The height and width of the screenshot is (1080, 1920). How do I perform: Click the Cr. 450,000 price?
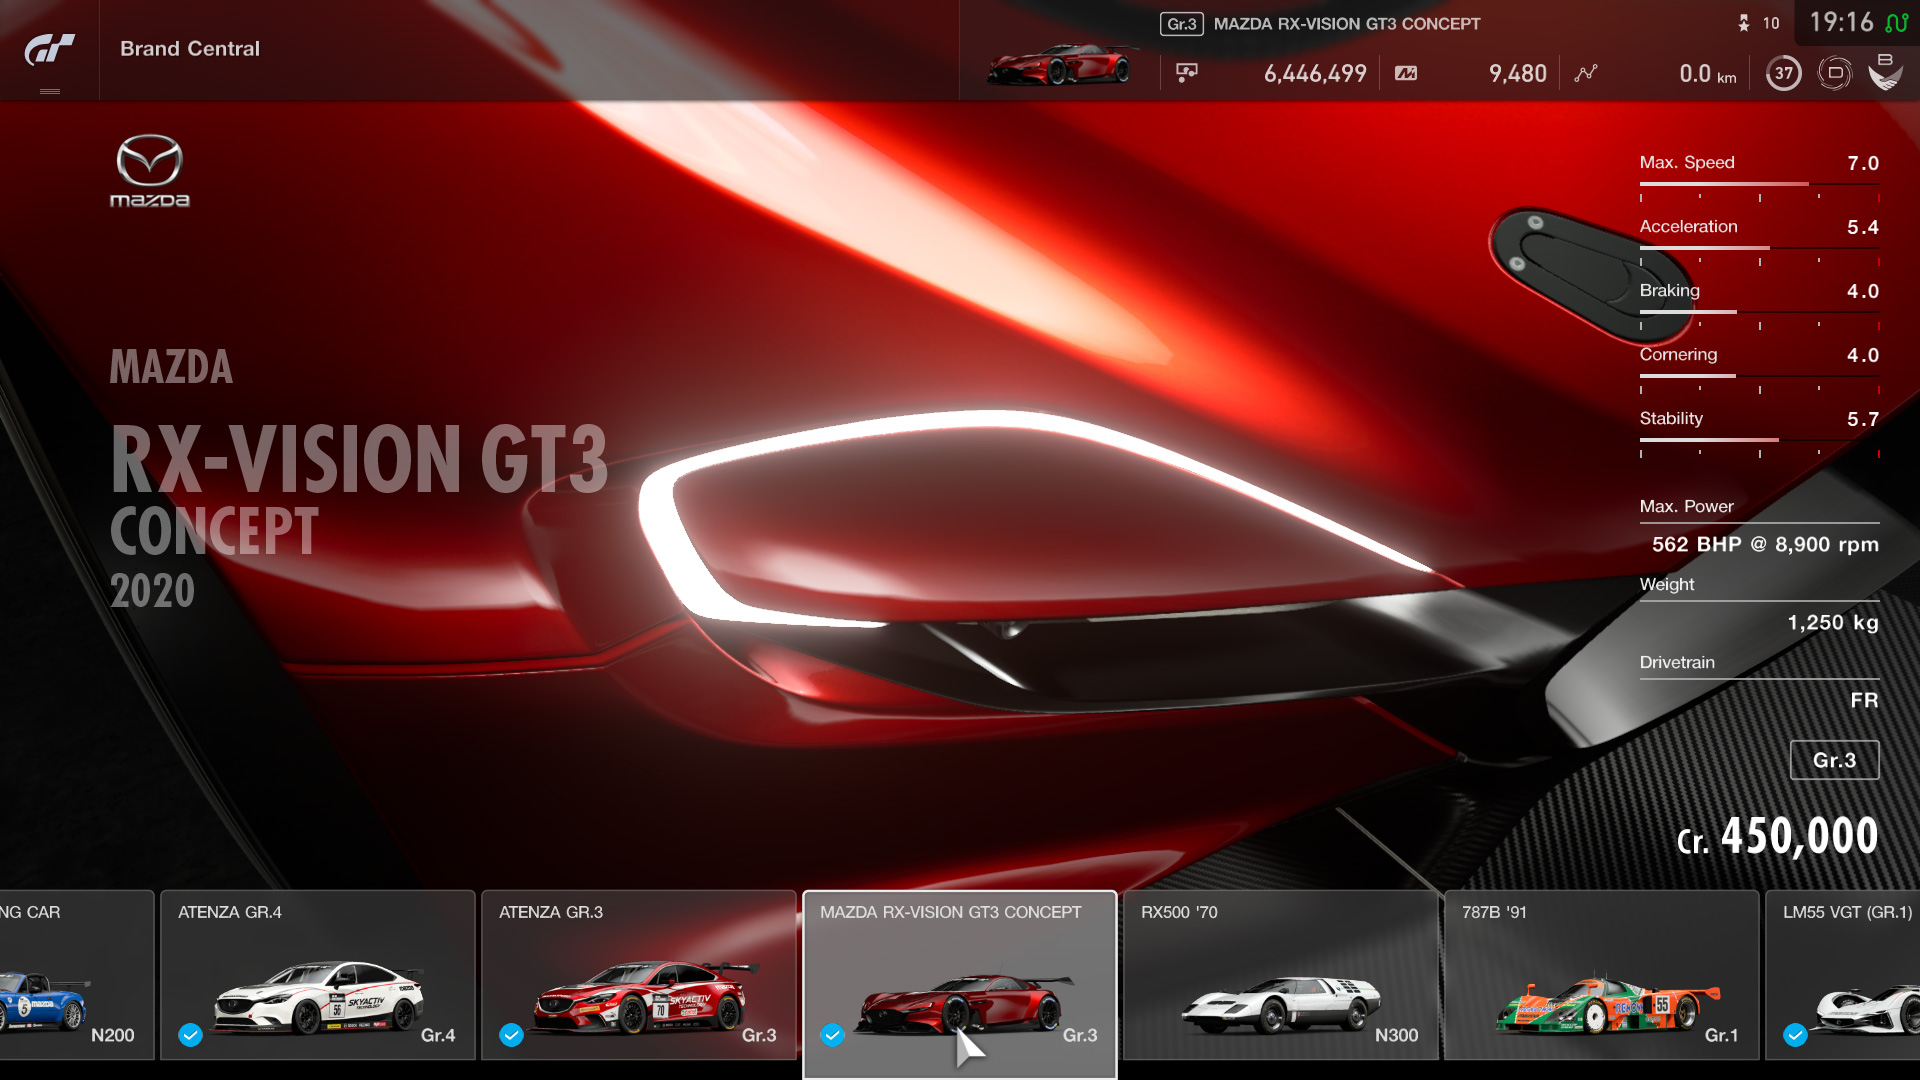1777,837
